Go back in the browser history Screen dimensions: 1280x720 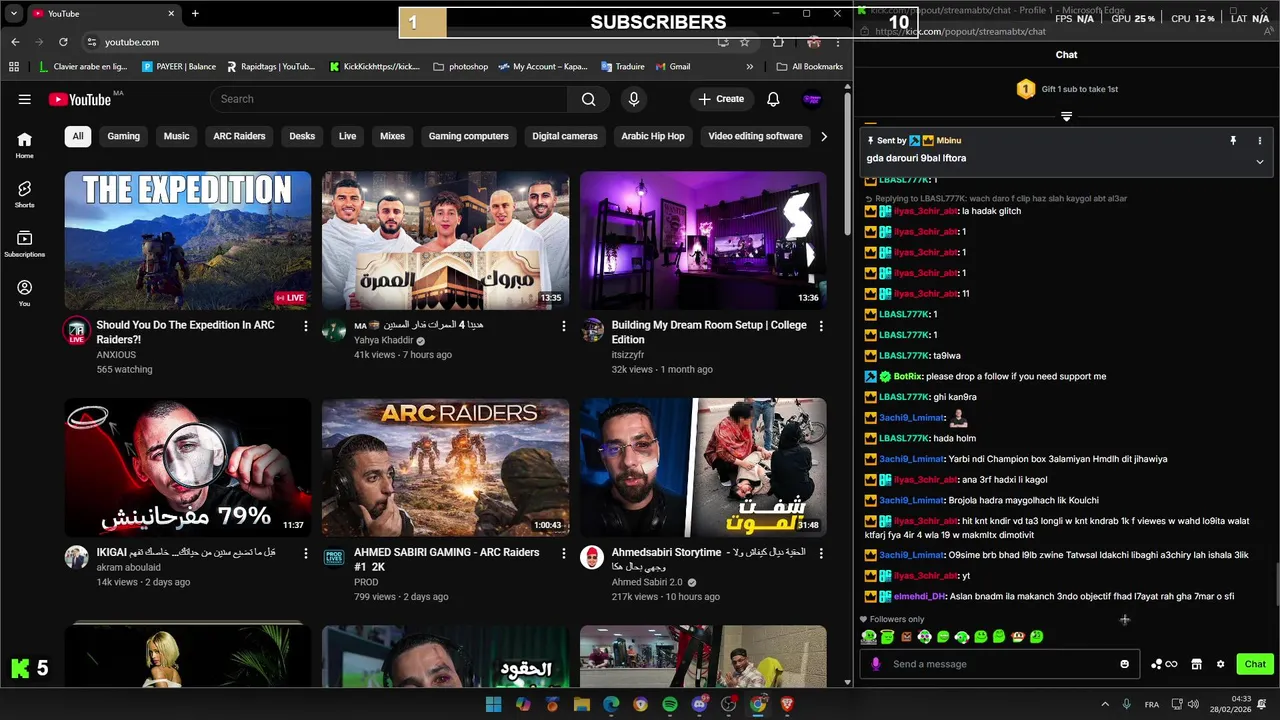15,42
